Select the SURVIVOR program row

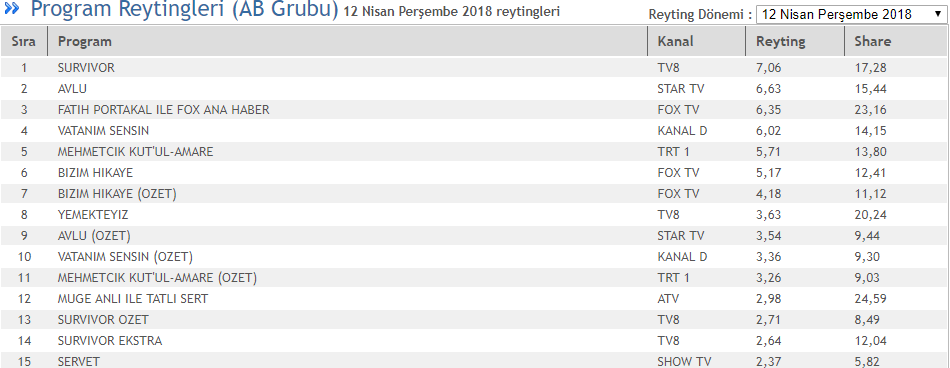474,68
